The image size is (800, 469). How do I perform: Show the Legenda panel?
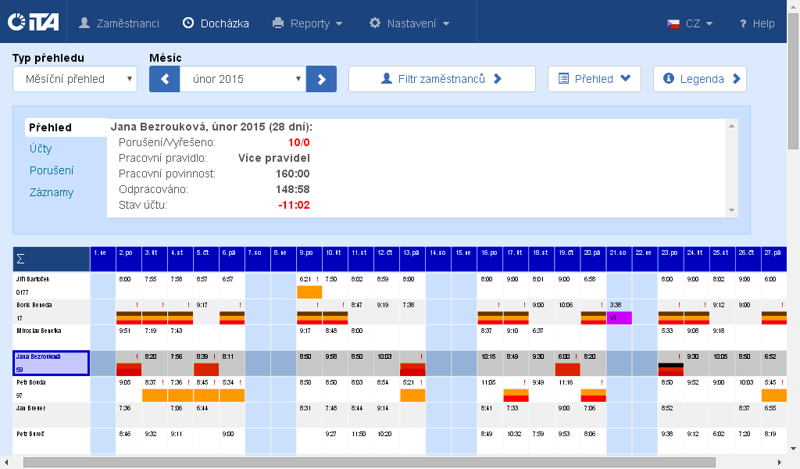click(x=699, y=78)
